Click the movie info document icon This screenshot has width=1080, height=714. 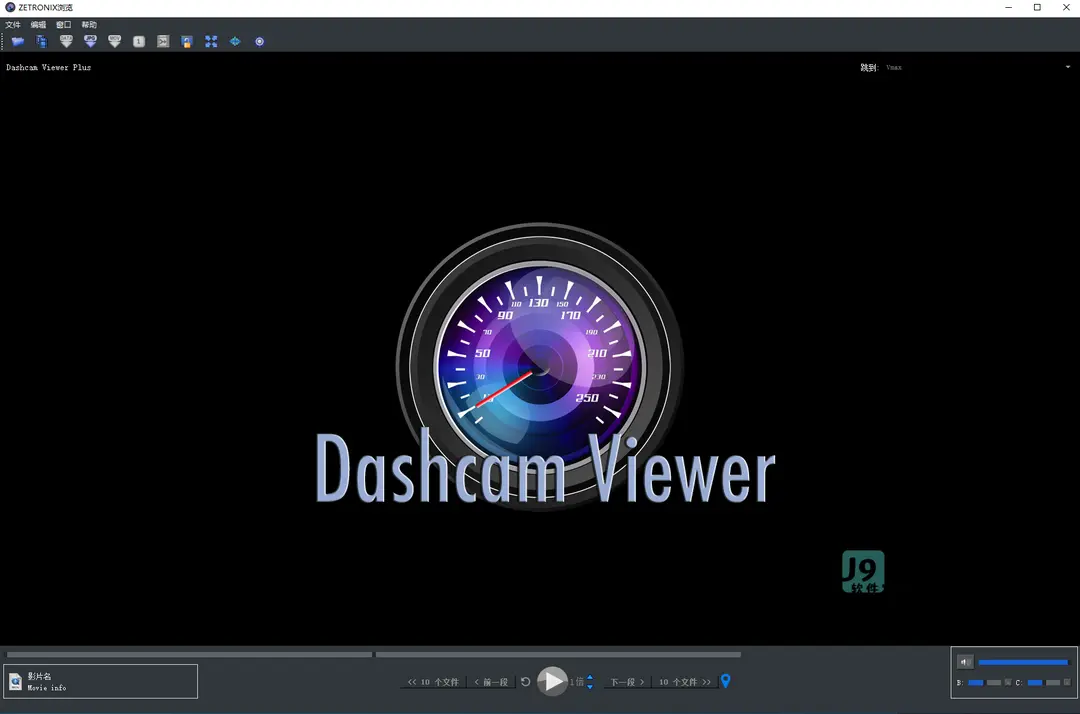pos(15,682)
